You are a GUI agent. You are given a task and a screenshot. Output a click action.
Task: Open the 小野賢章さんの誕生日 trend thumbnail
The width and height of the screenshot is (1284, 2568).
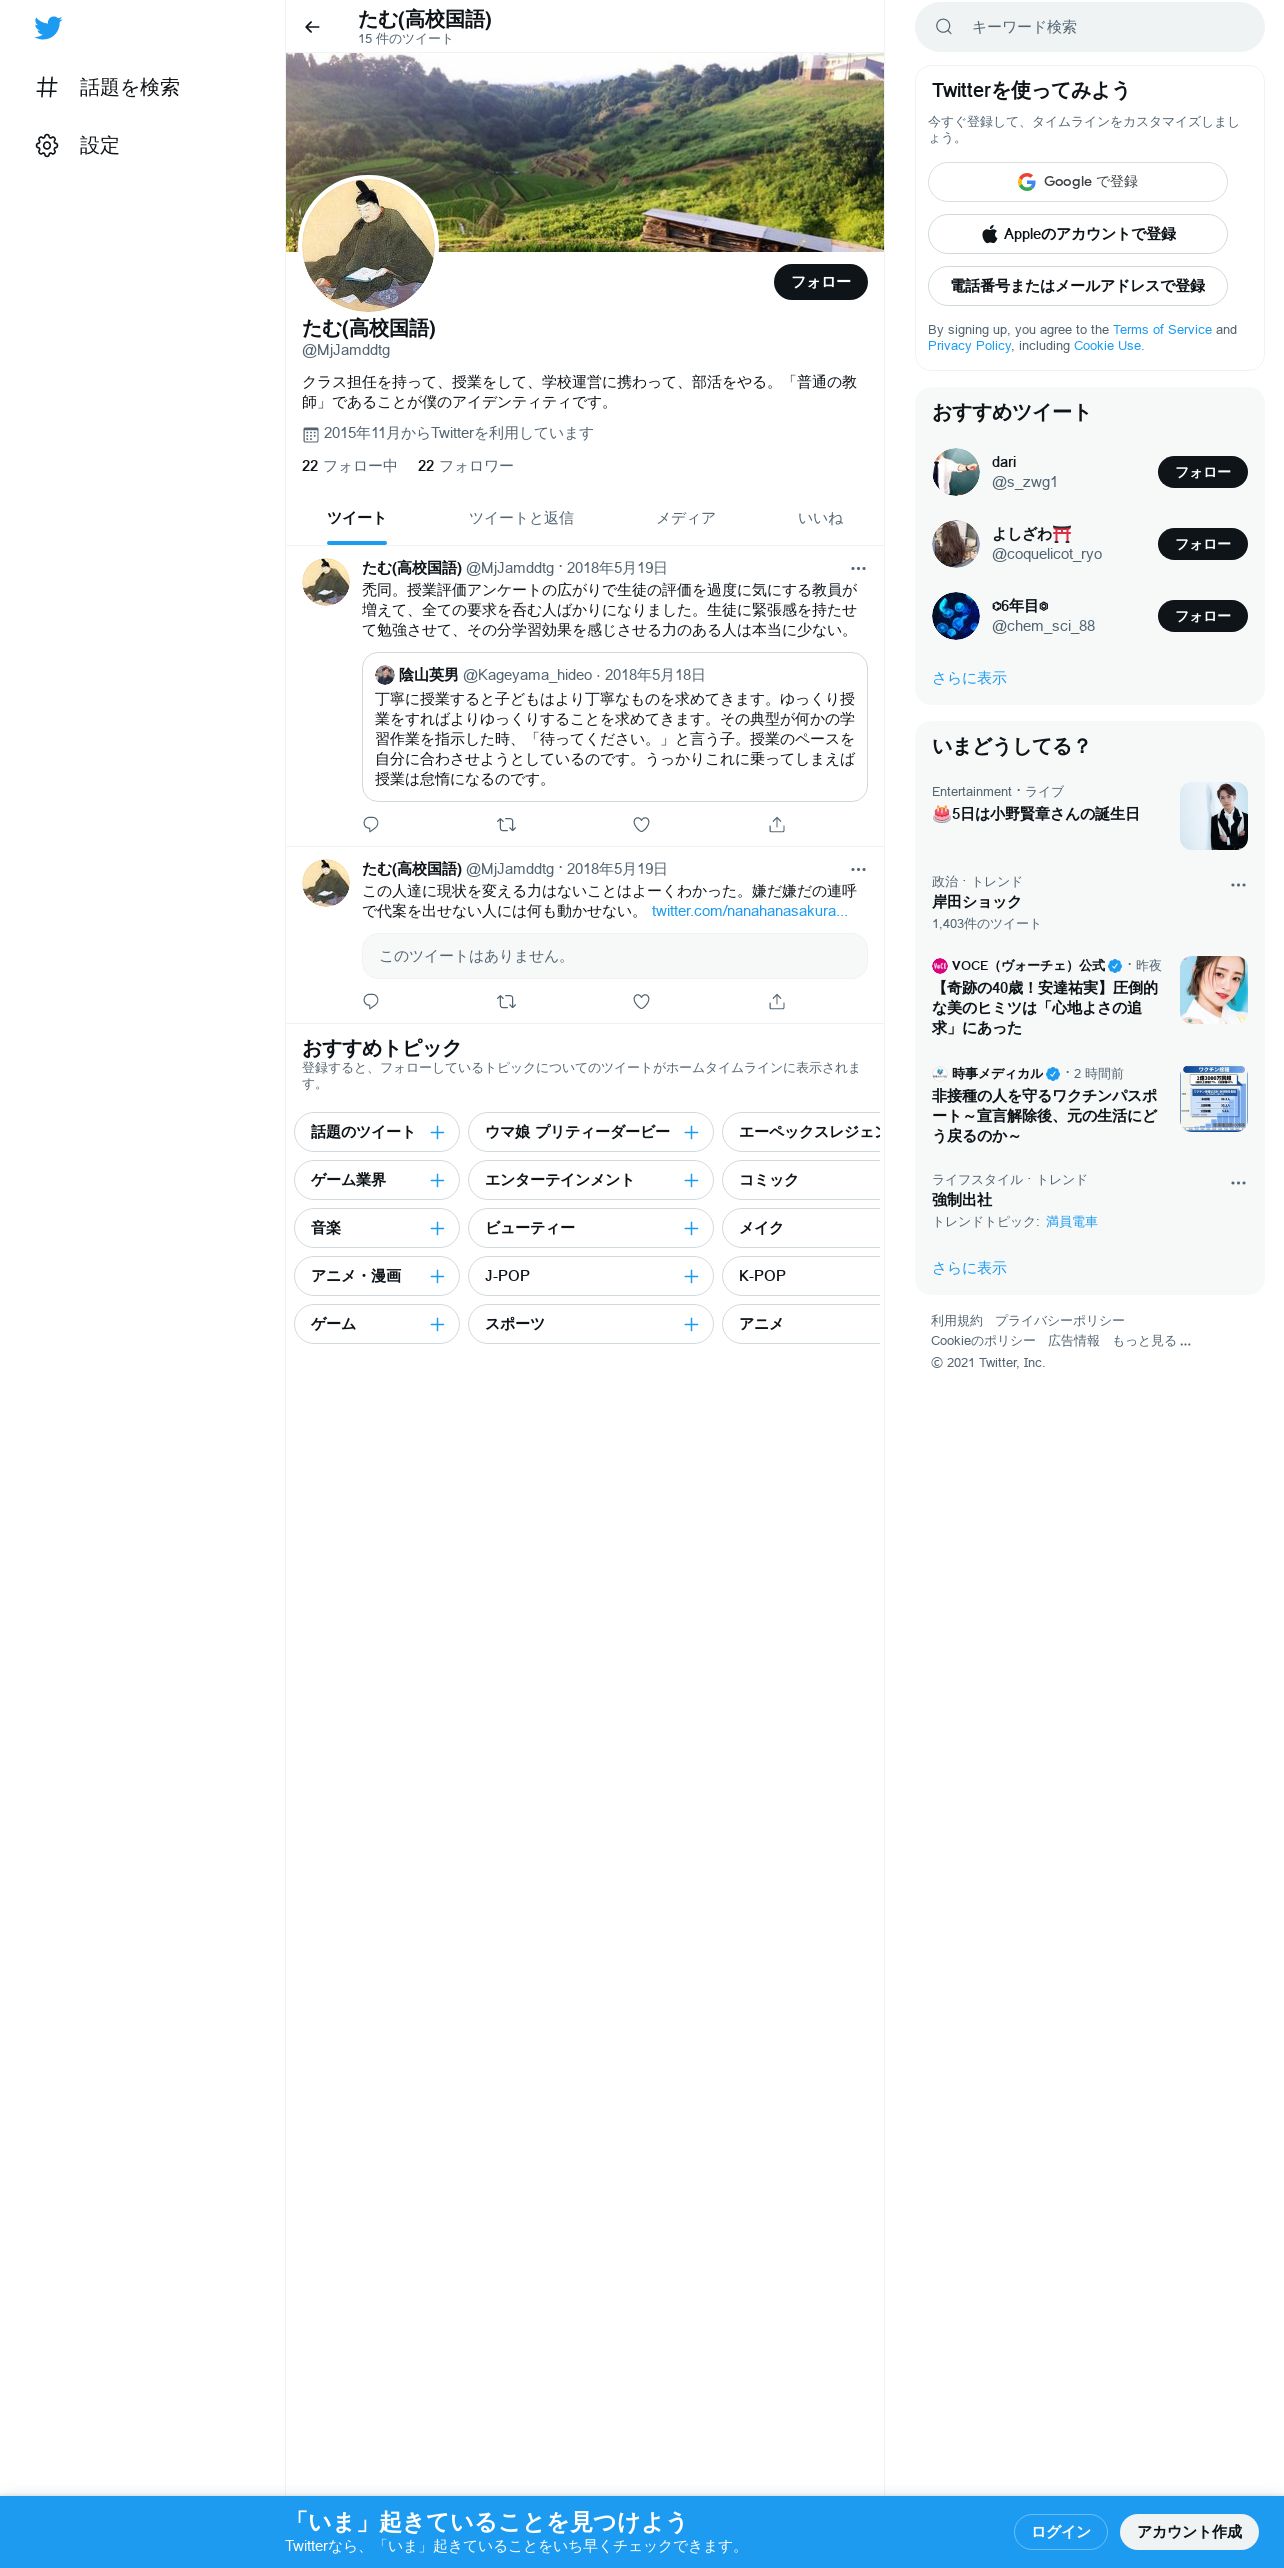(1214, 816)
